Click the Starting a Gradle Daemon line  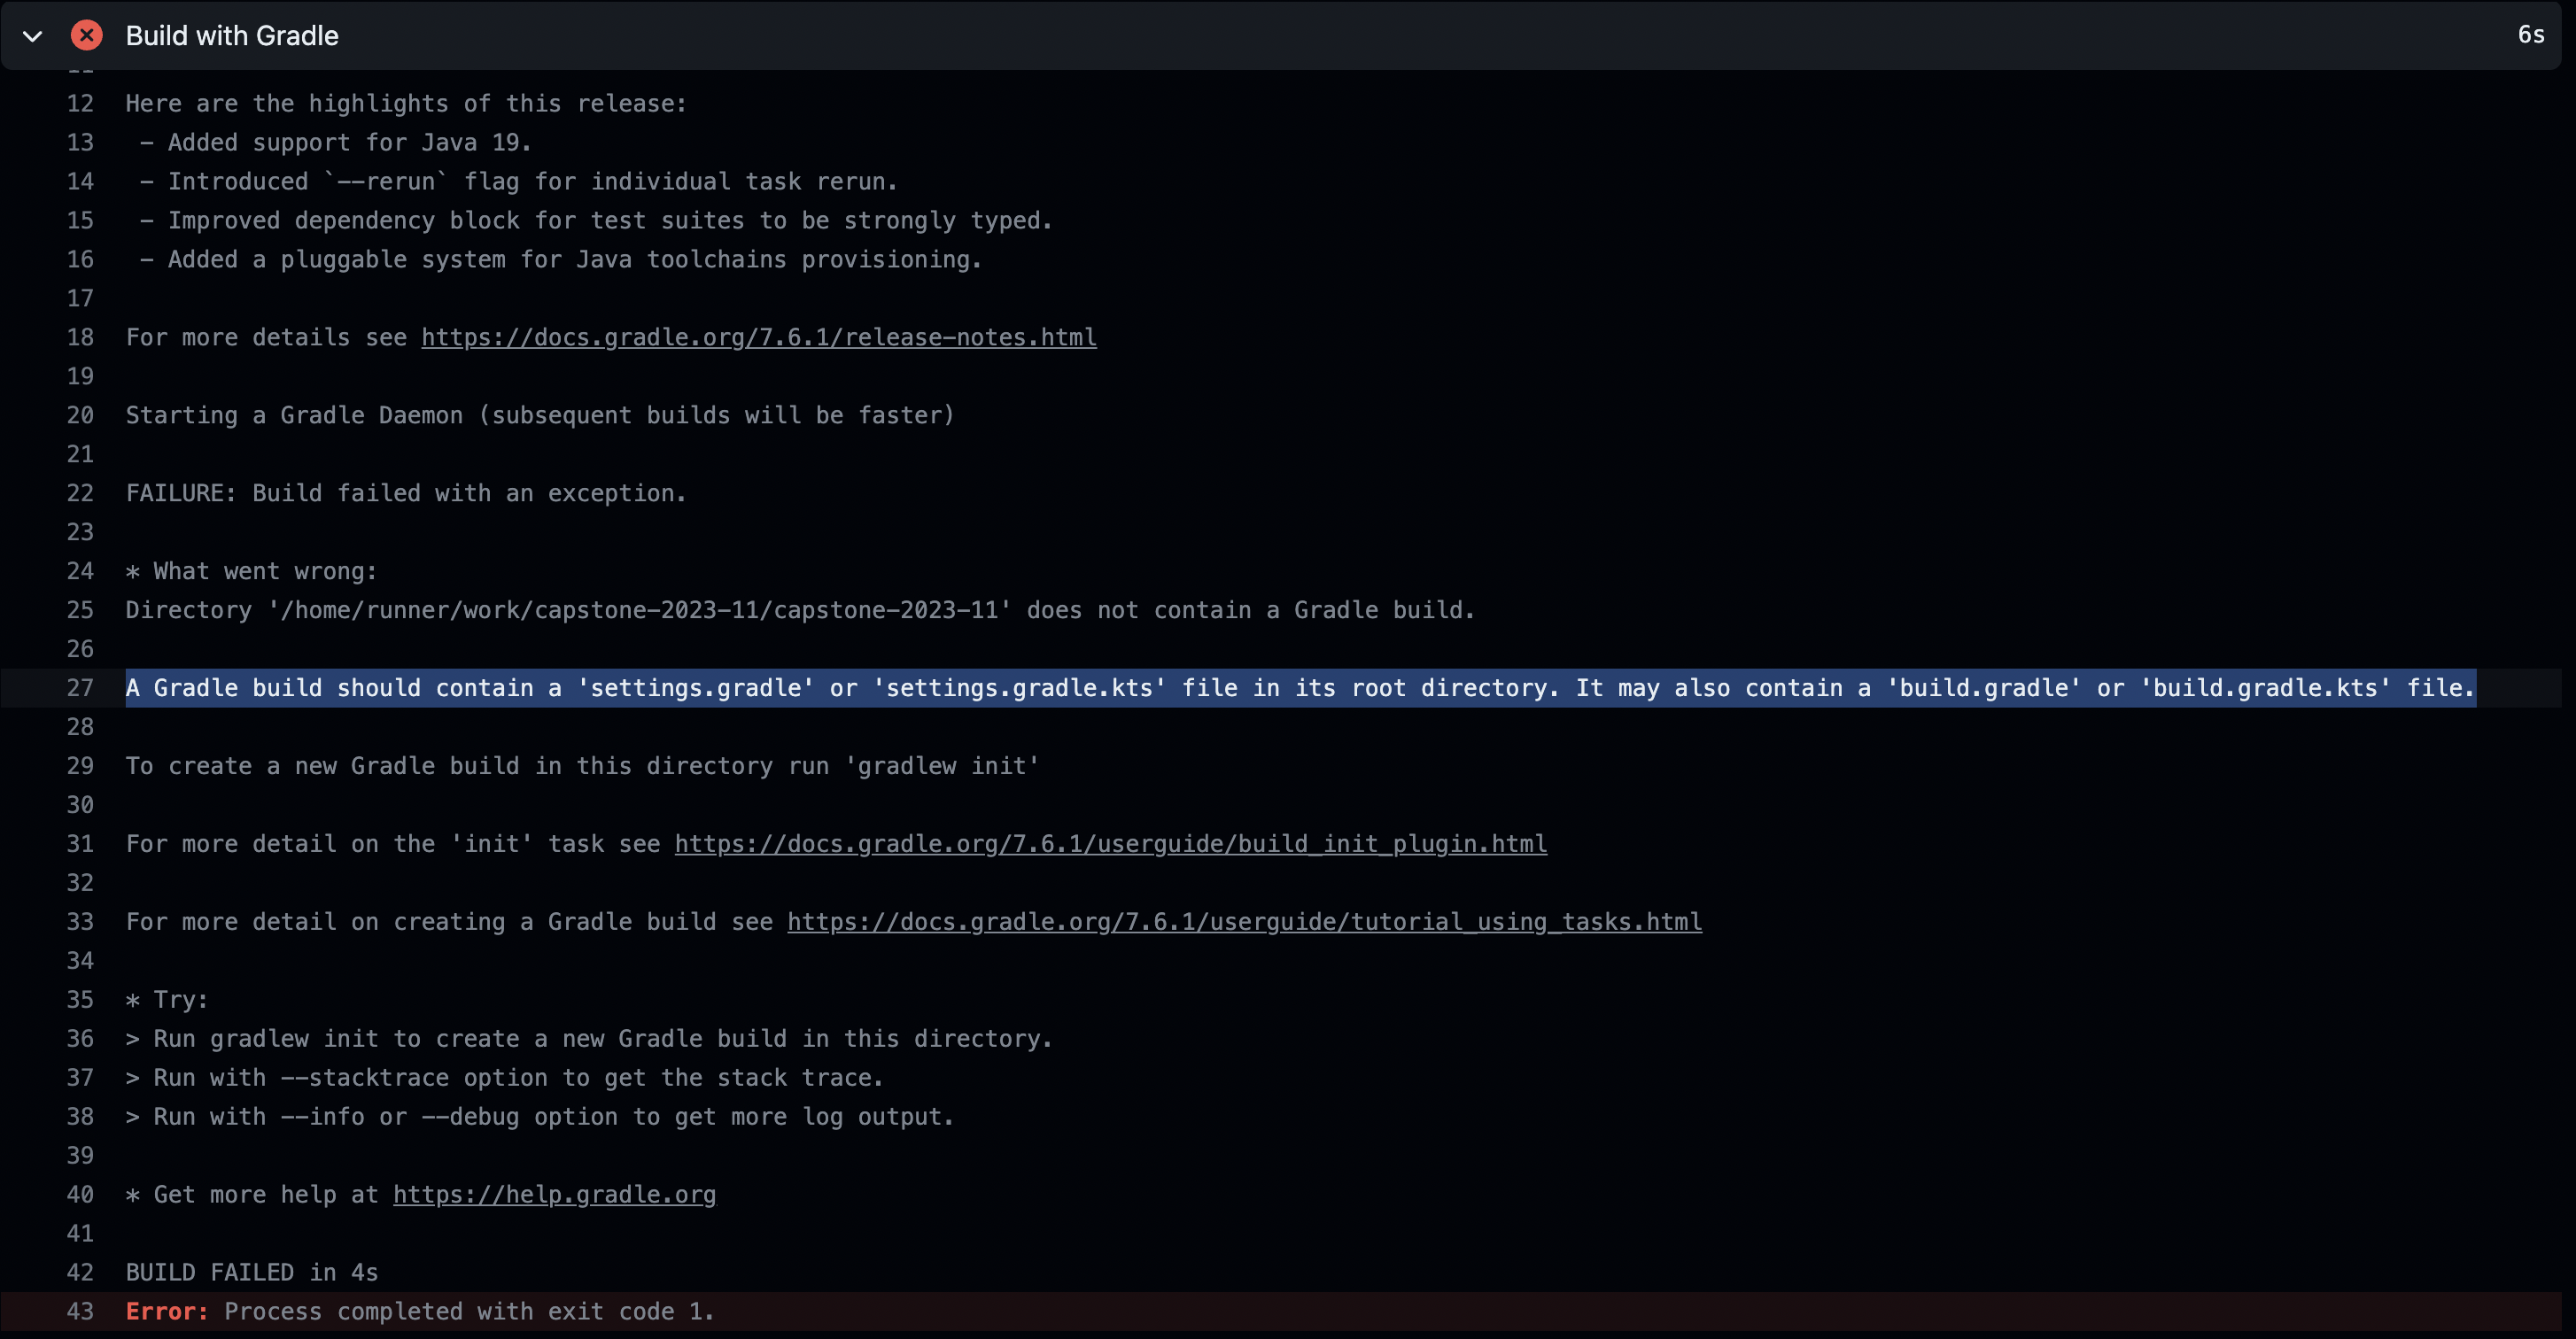pyautogui.click(x=540, y=415)
